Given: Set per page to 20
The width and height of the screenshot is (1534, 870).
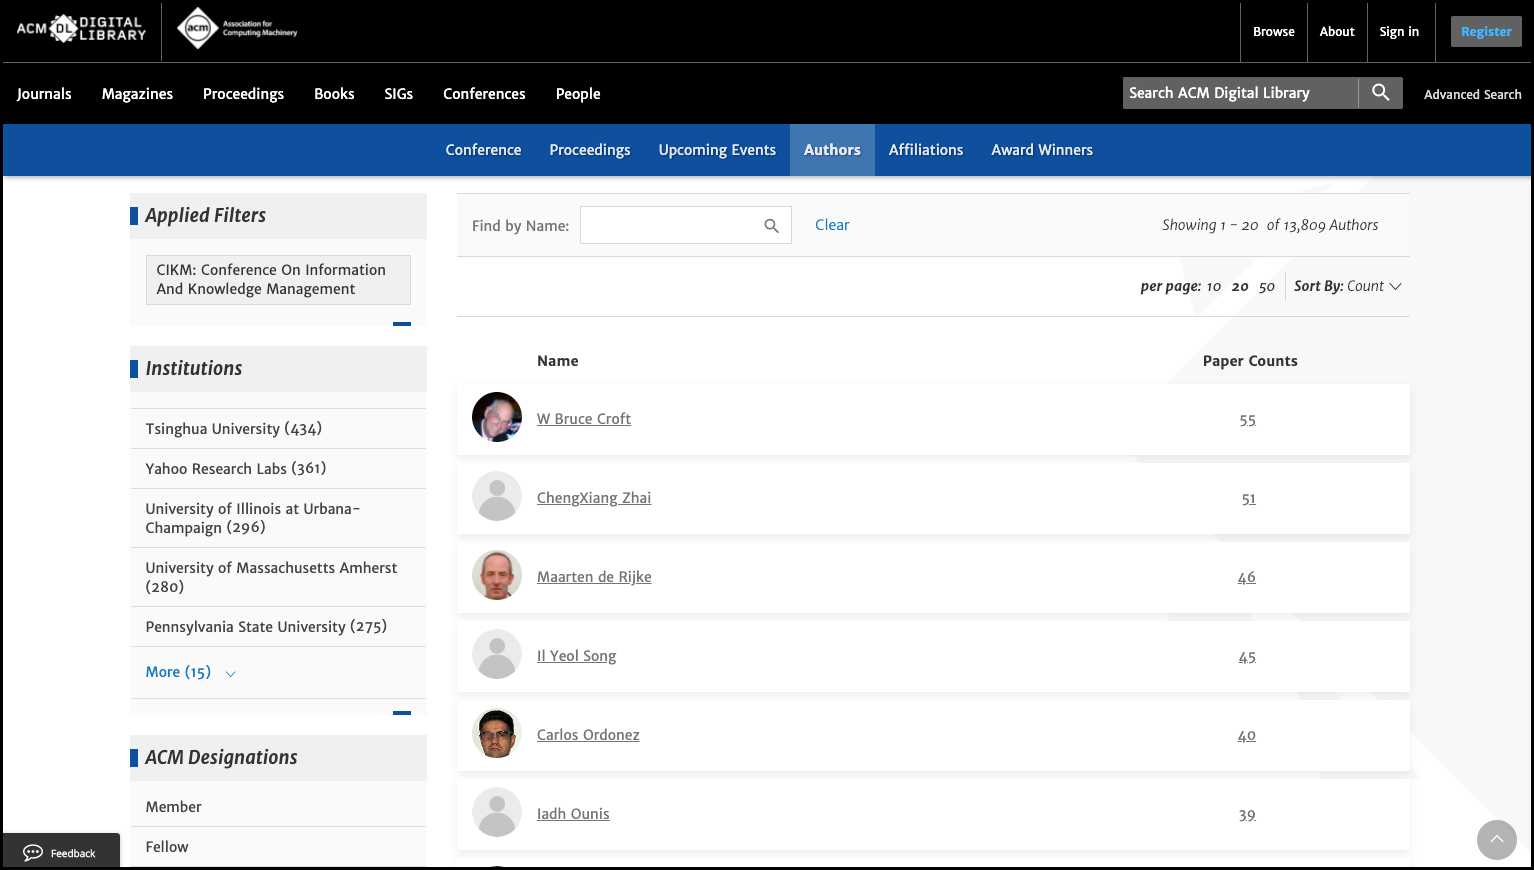Looking at the screenshot, I should [x=1240, y=287].
